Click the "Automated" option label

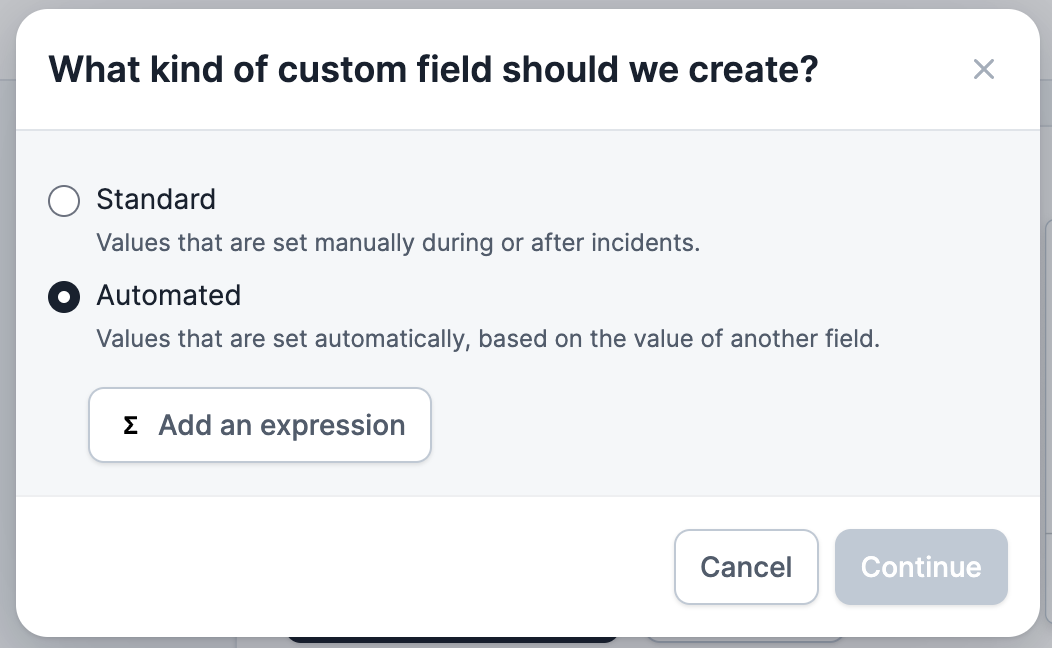[x=168, y=295]
